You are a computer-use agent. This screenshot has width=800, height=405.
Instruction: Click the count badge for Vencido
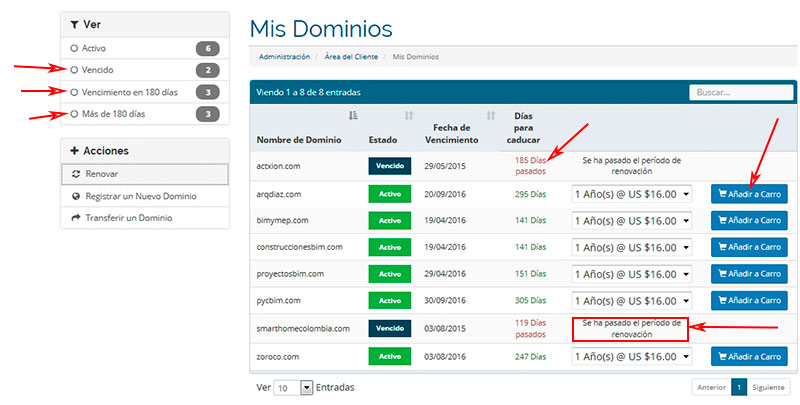(x=208, y=70)
